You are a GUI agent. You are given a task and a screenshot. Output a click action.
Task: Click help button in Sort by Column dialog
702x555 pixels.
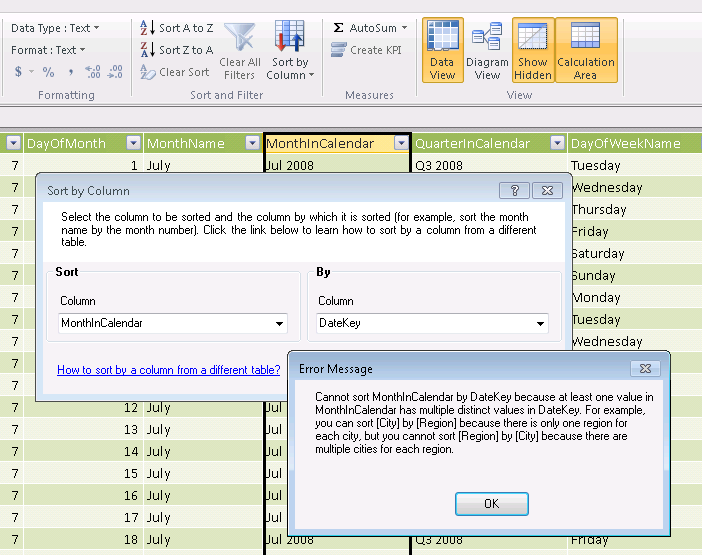pyautogui.click(x=514, y=191)
